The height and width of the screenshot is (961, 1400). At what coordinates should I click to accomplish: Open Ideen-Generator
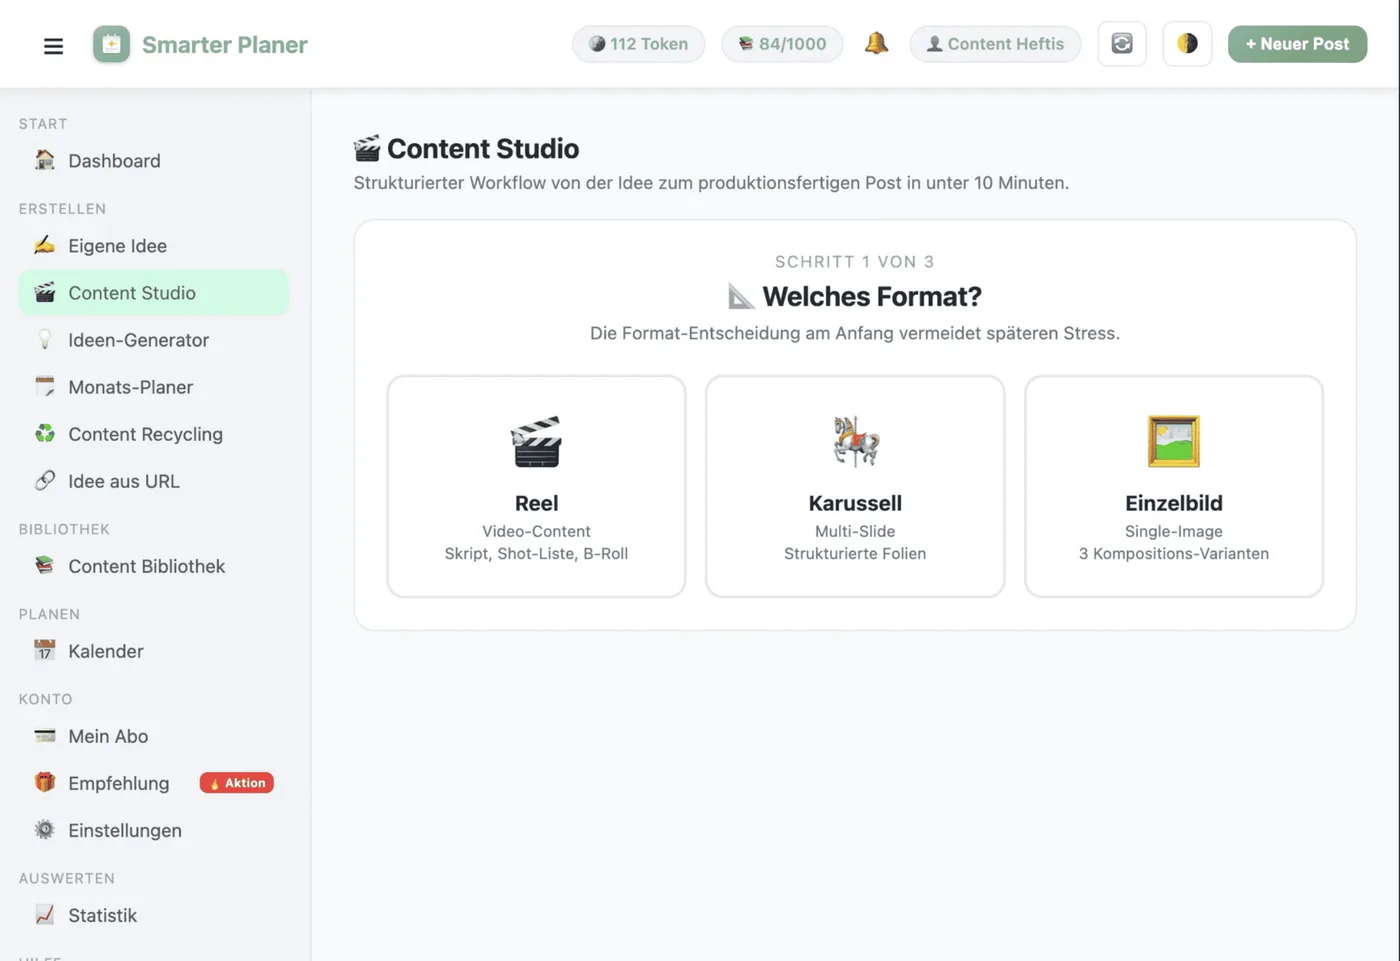[154, 340]
